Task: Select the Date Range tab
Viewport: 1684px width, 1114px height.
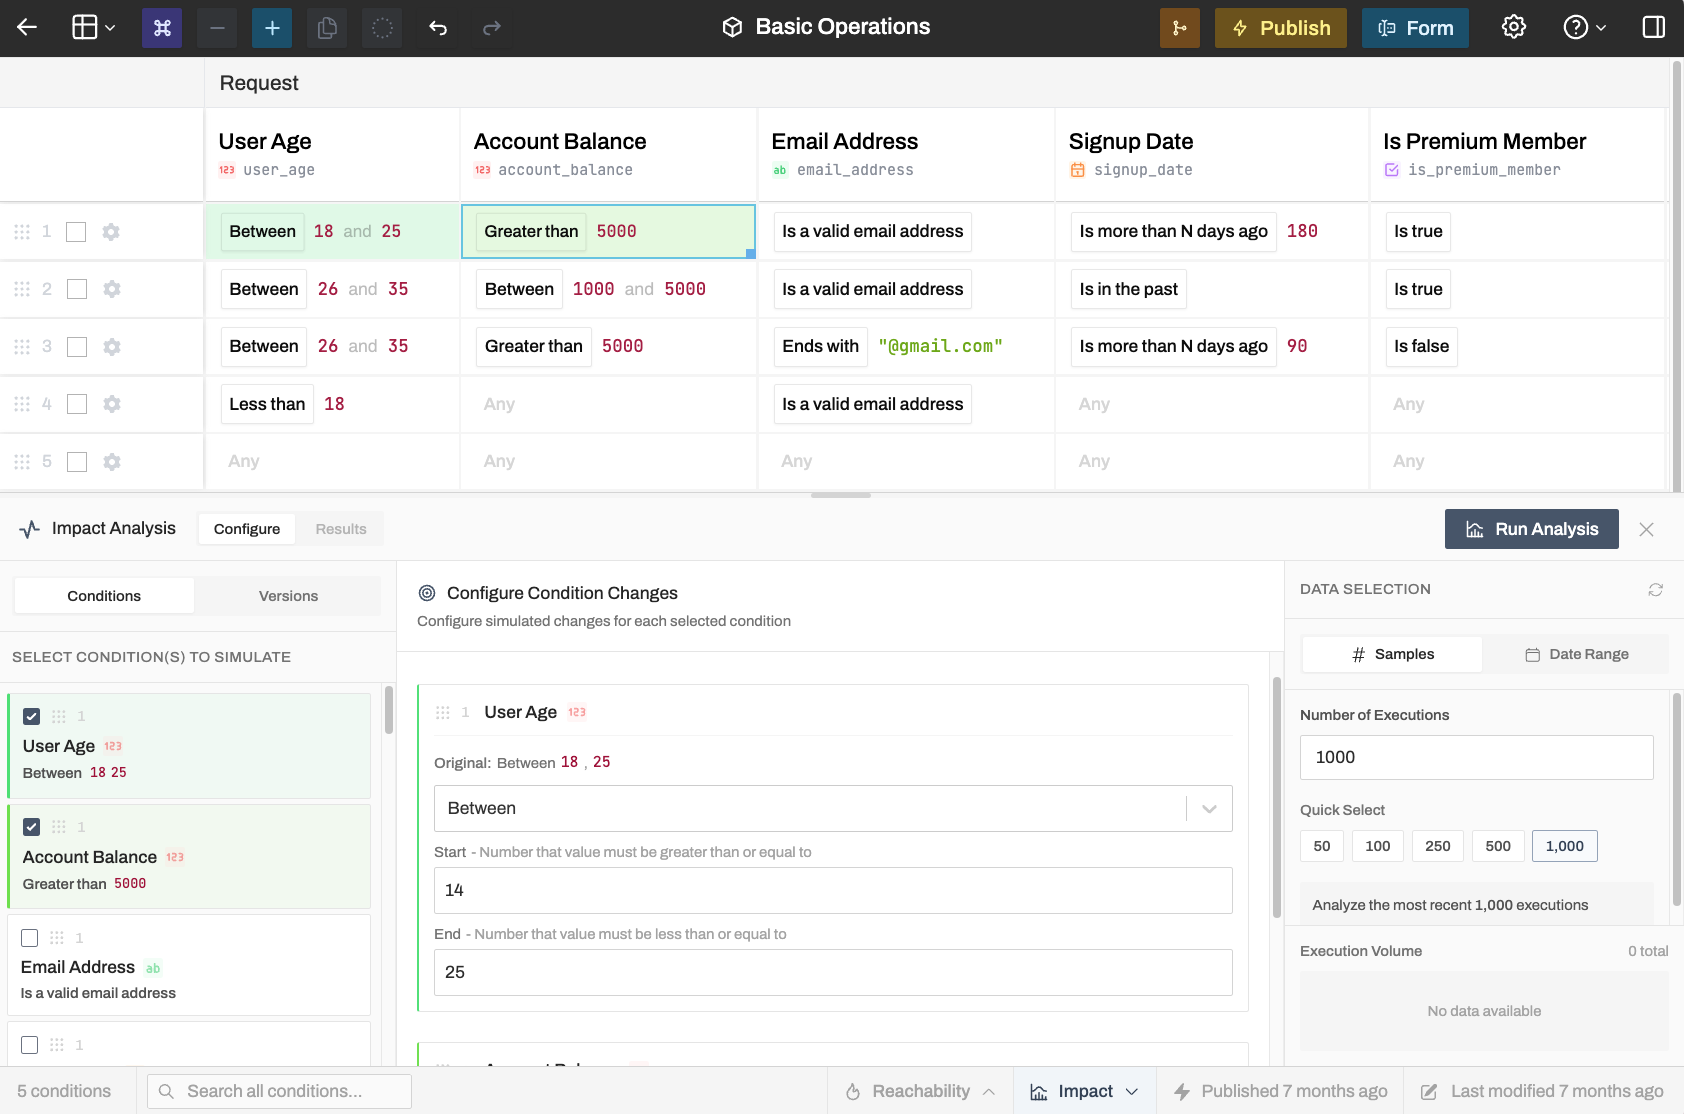Action: point(1576,654)
